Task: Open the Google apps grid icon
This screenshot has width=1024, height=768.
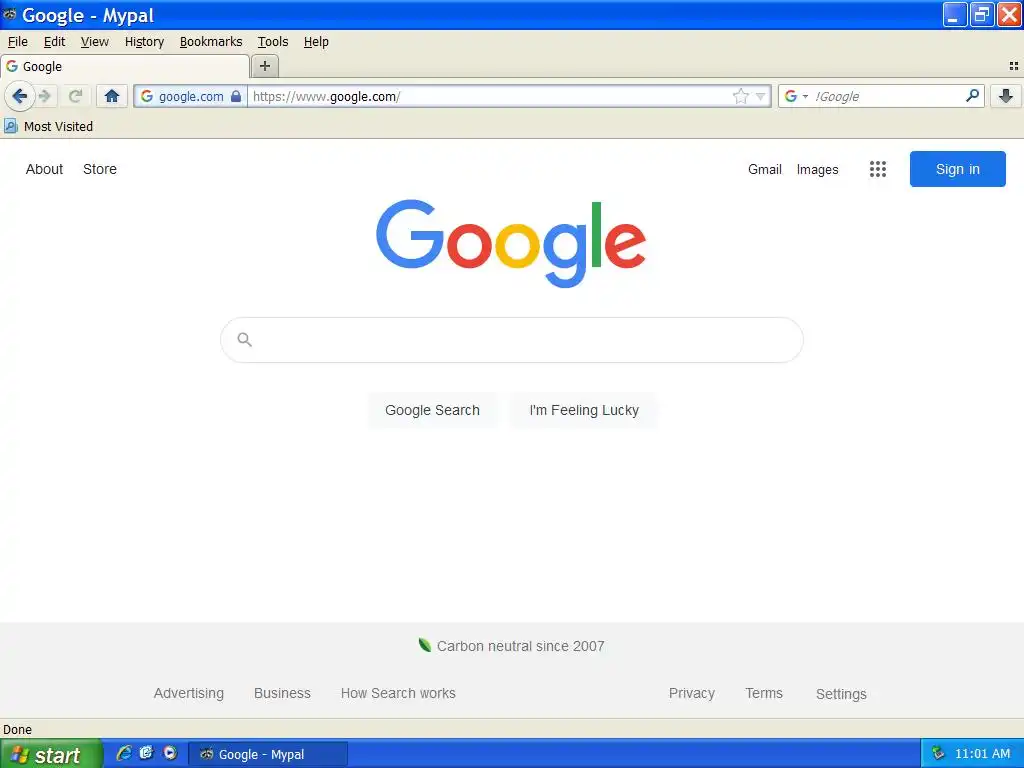Action: click(878, 169)
